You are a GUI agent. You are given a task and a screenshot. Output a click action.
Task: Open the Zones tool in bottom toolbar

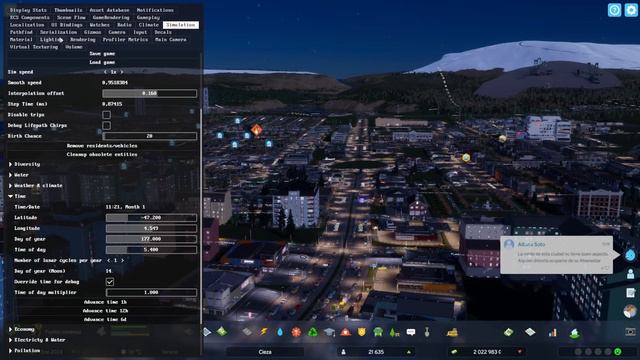pos(222,332)
